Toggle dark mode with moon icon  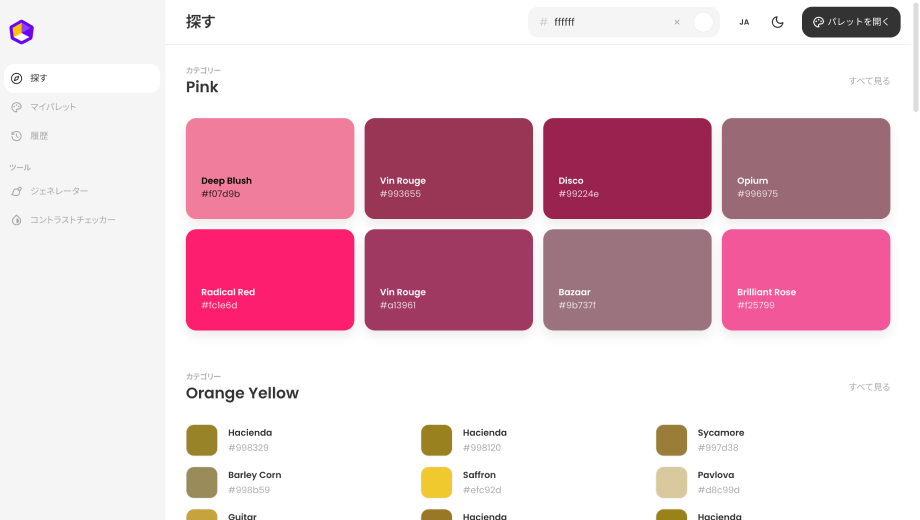point(777,22)
